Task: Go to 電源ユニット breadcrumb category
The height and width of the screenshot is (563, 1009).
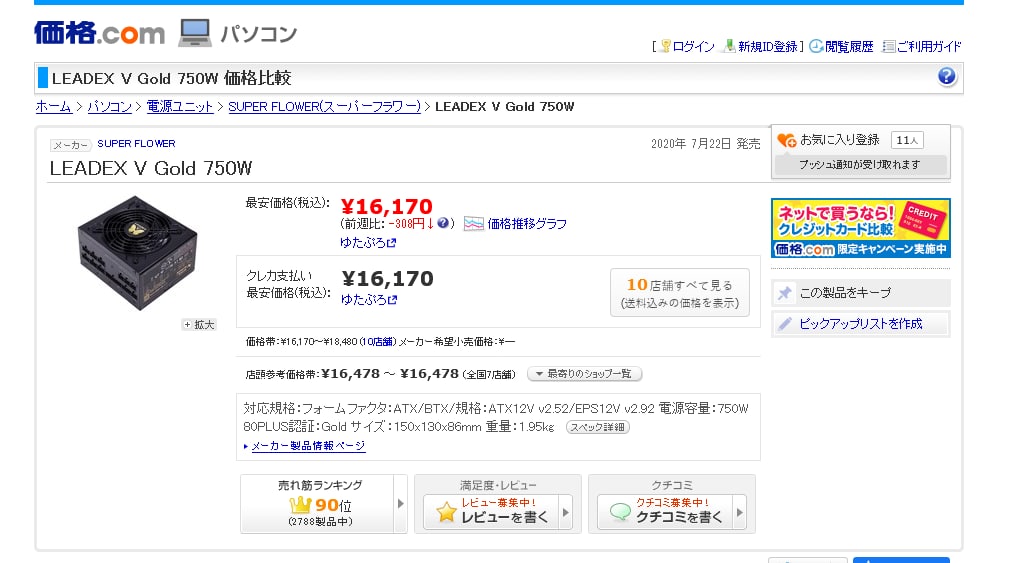Action: coord(180,107)
